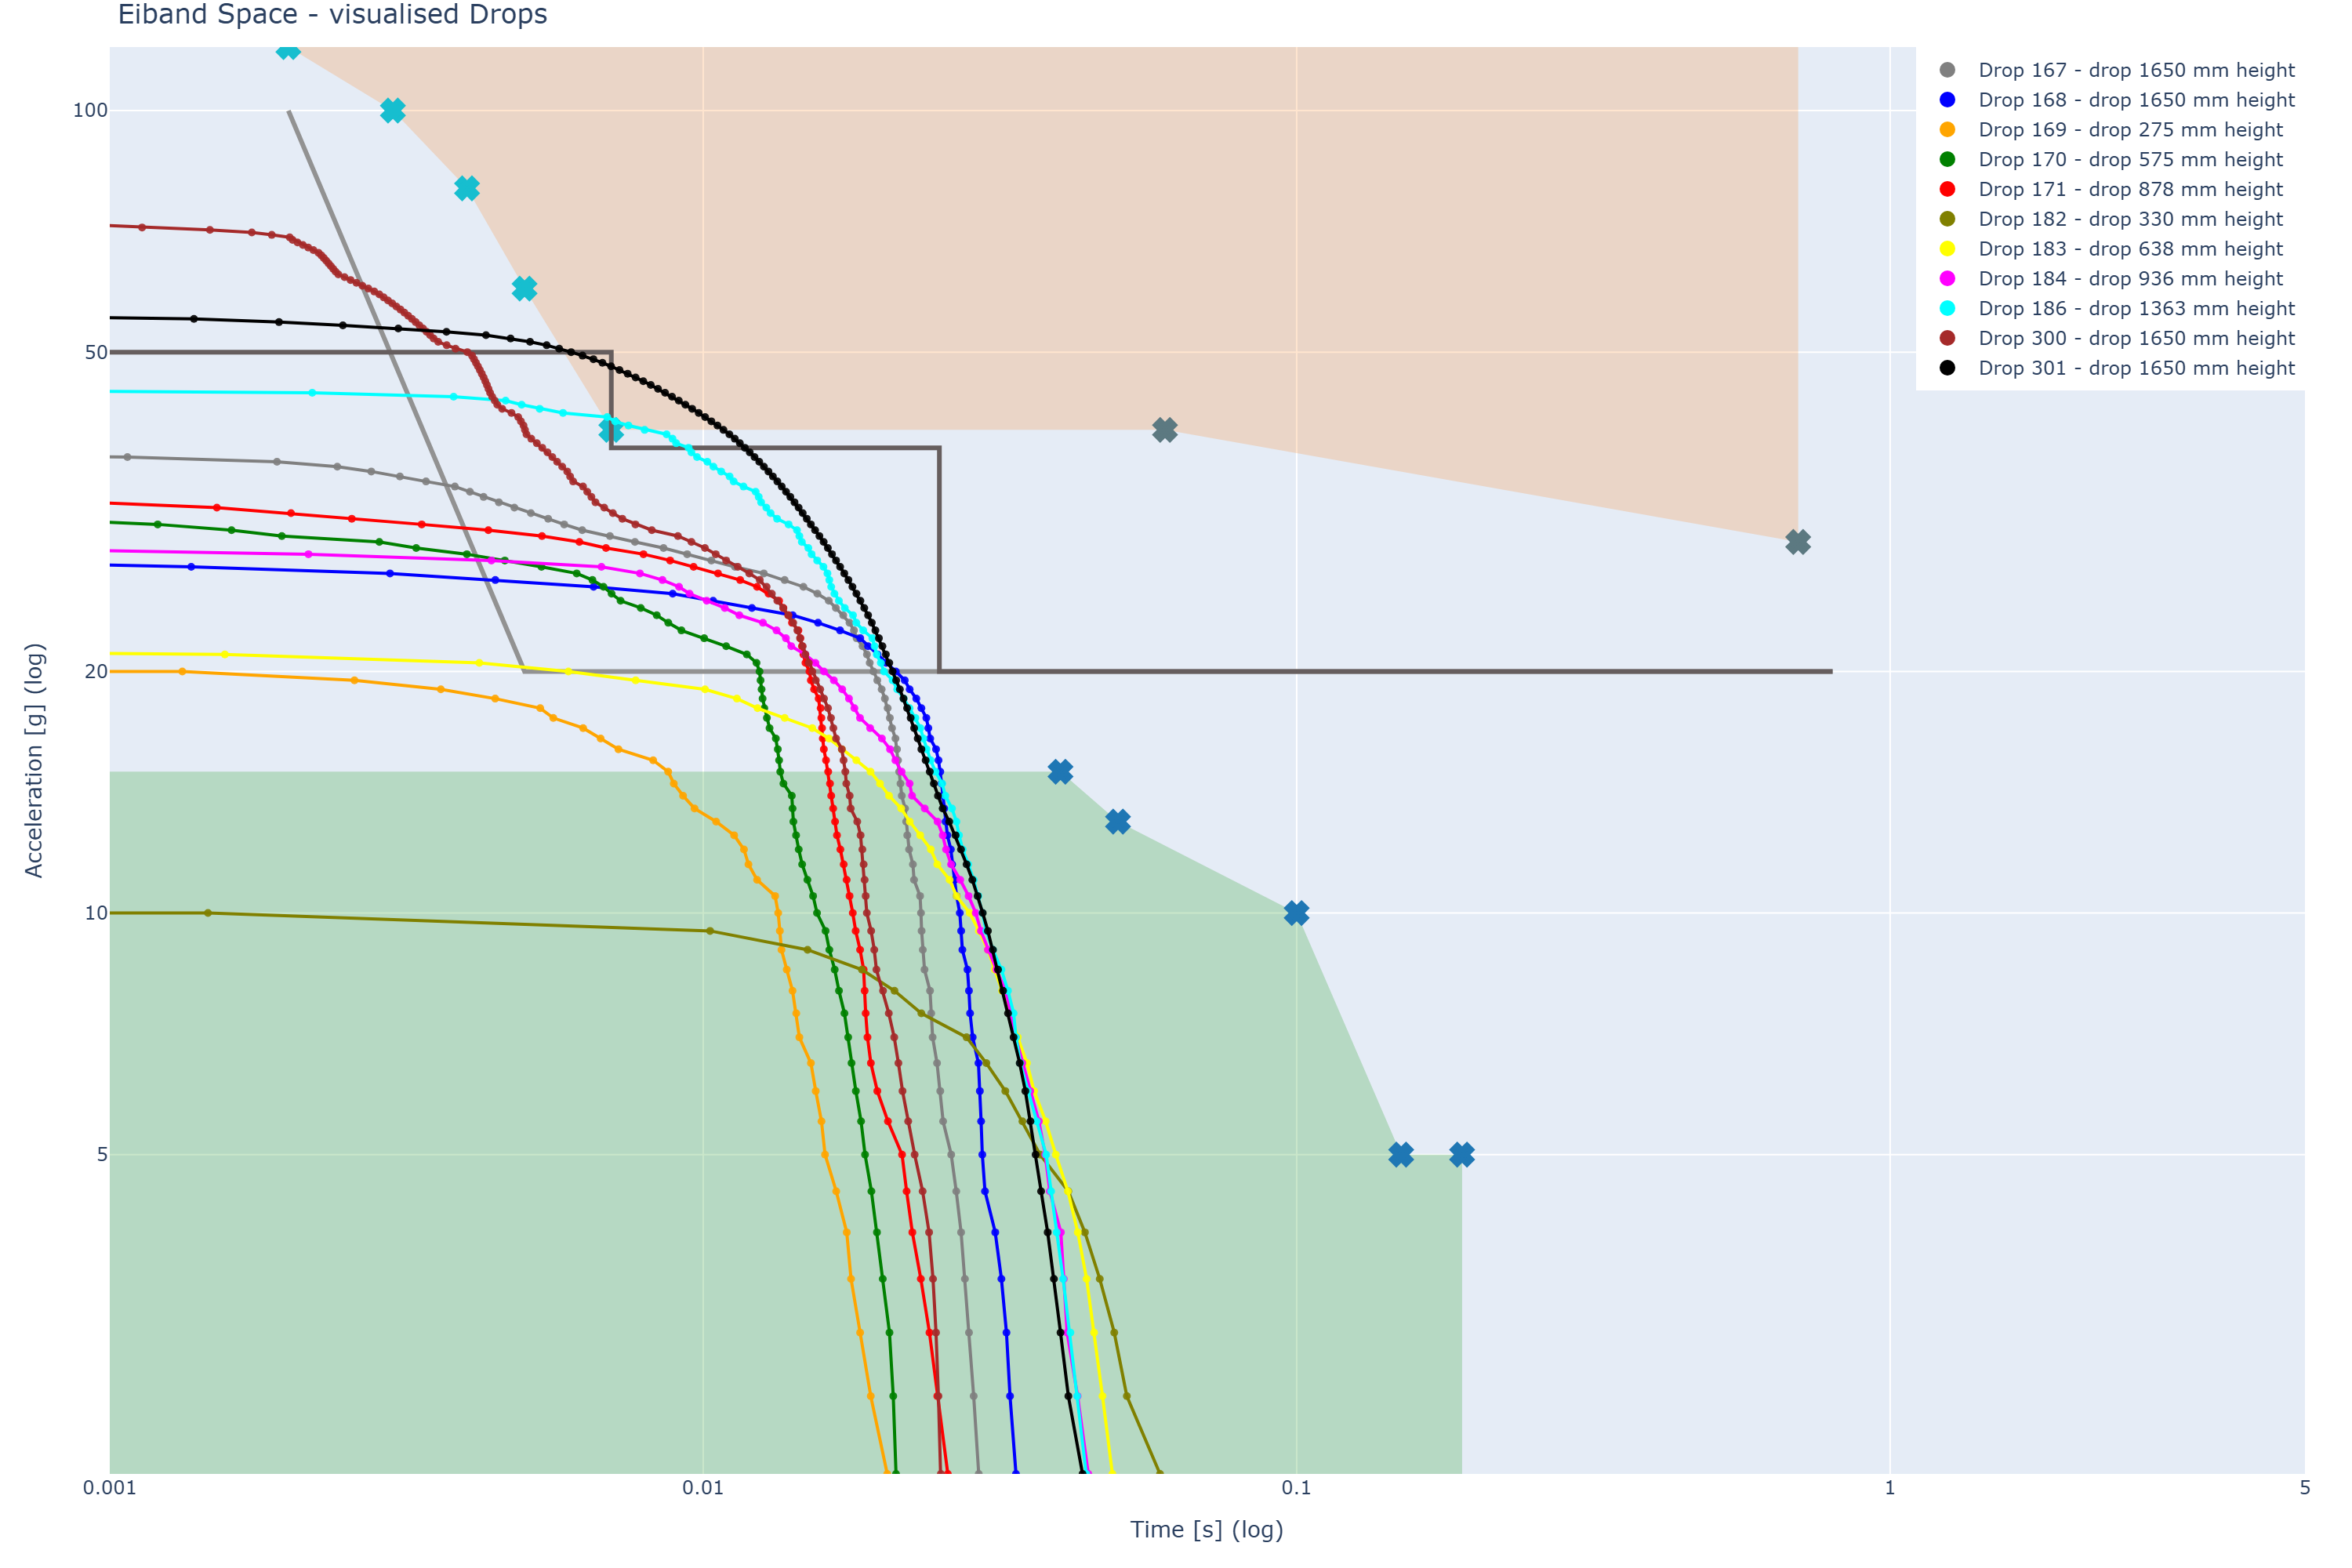Click the yellow Drop 183 legend dot

point(1947,249)
